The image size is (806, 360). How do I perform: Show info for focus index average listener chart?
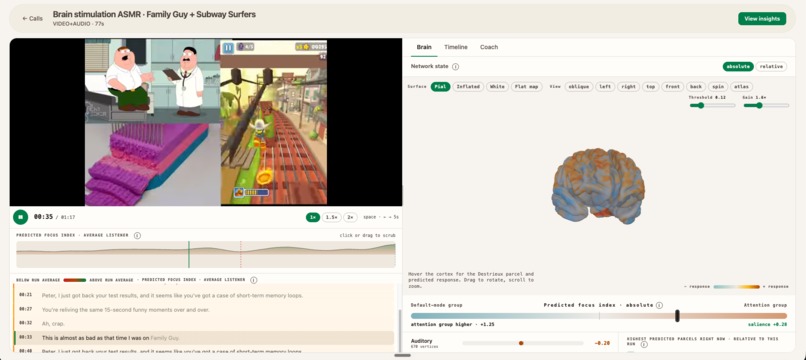pos(137,236)
